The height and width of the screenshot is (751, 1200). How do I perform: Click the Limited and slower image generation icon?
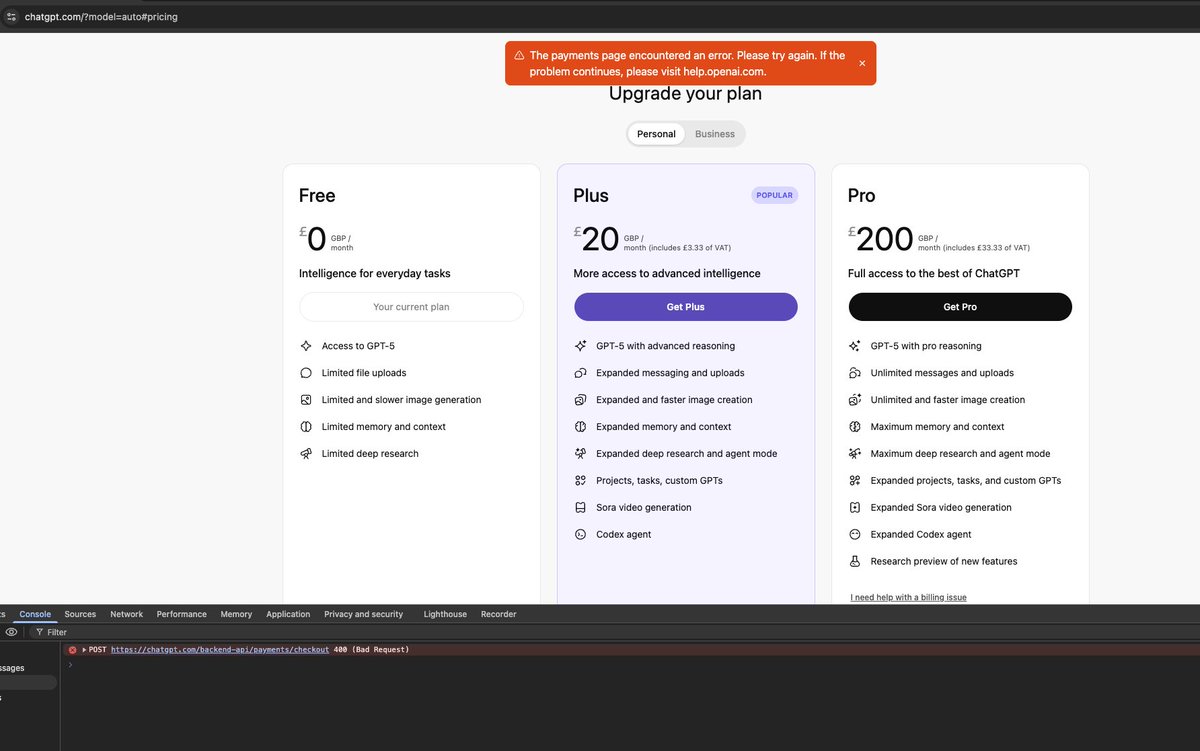pyautogui.click(x=306, y=400)
